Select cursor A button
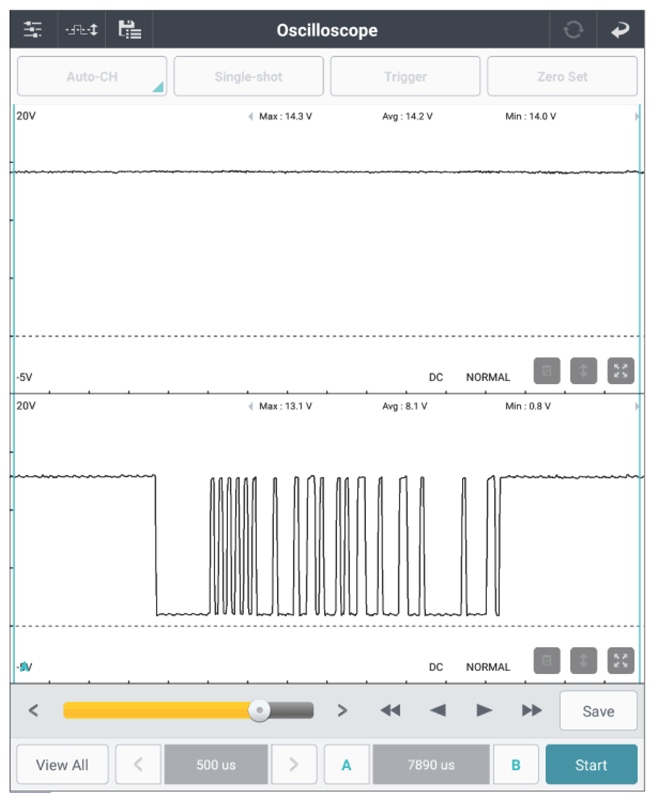 coord(346,765)
